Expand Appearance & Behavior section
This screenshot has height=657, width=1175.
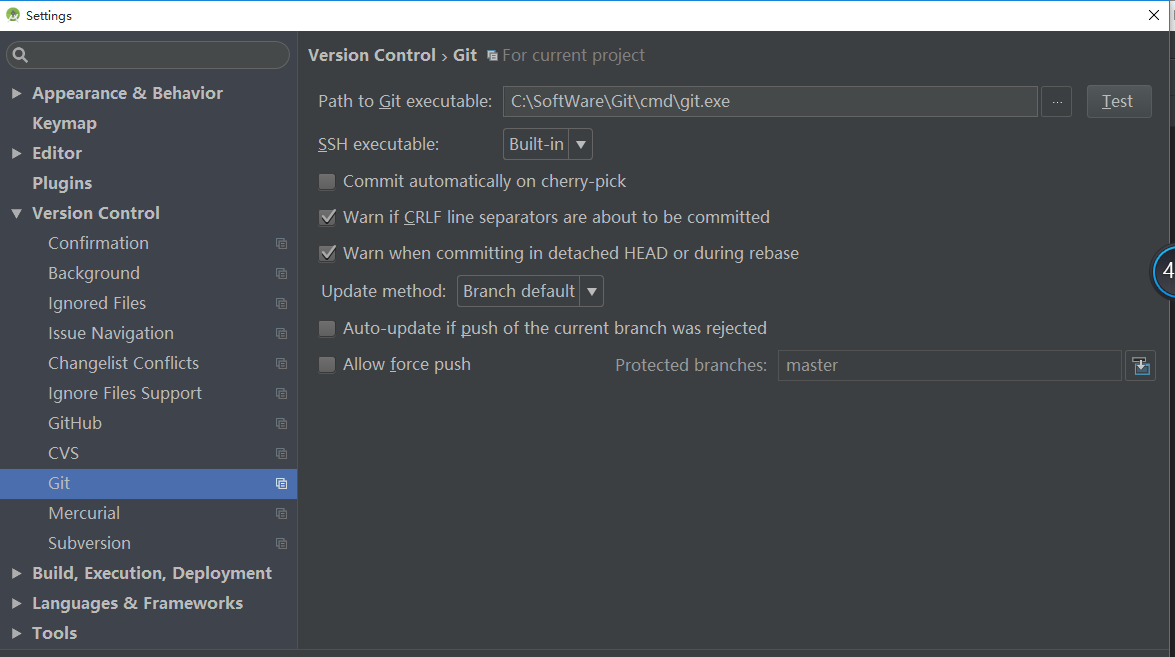tap(16, 93)
